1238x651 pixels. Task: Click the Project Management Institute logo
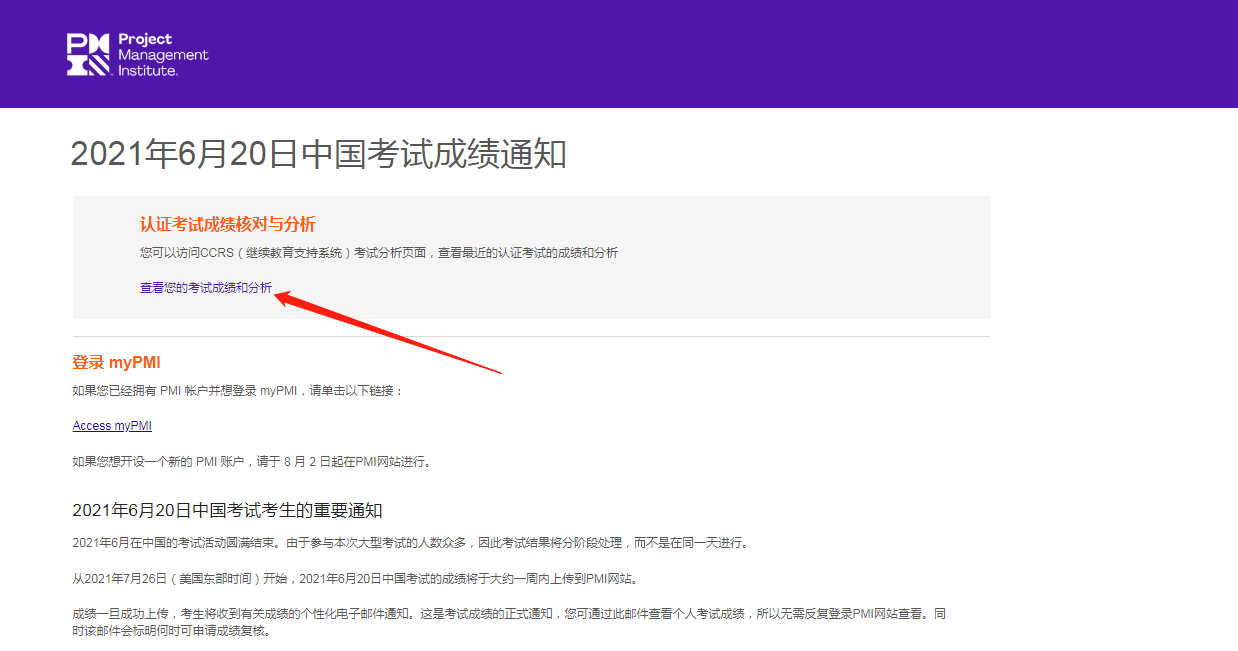tap(138, 54)
